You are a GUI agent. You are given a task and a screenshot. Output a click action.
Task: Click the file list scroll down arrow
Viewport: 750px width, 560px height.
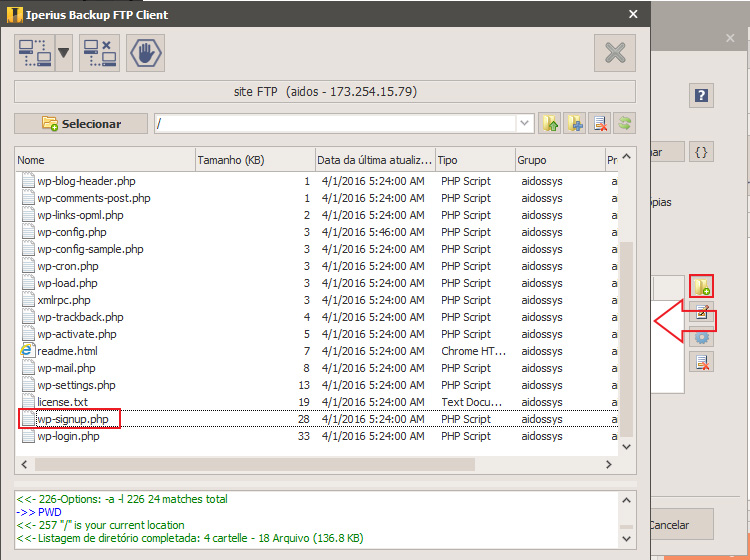pyautogui.click(x=627, y=447)
